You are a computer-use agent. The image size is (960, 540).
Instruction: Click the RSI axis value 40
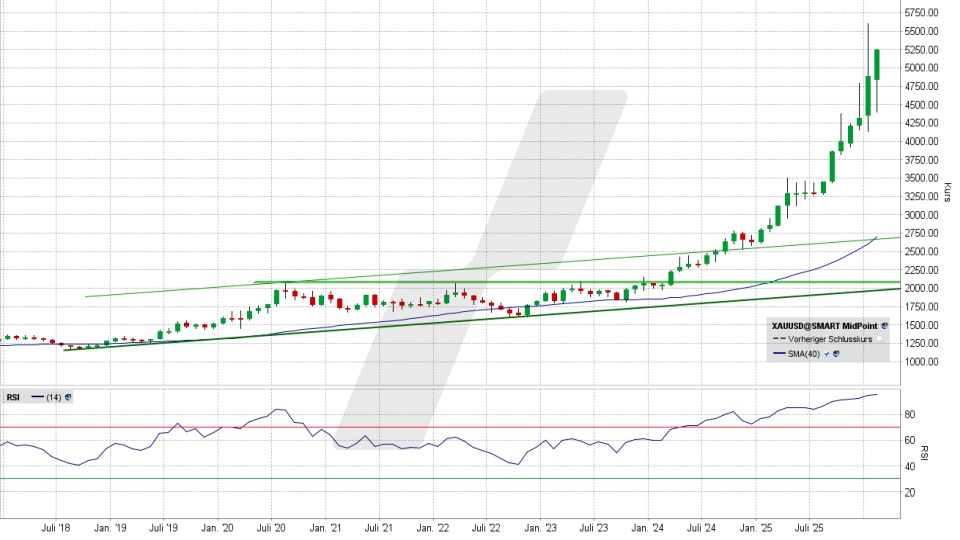[x=910, y=467]
